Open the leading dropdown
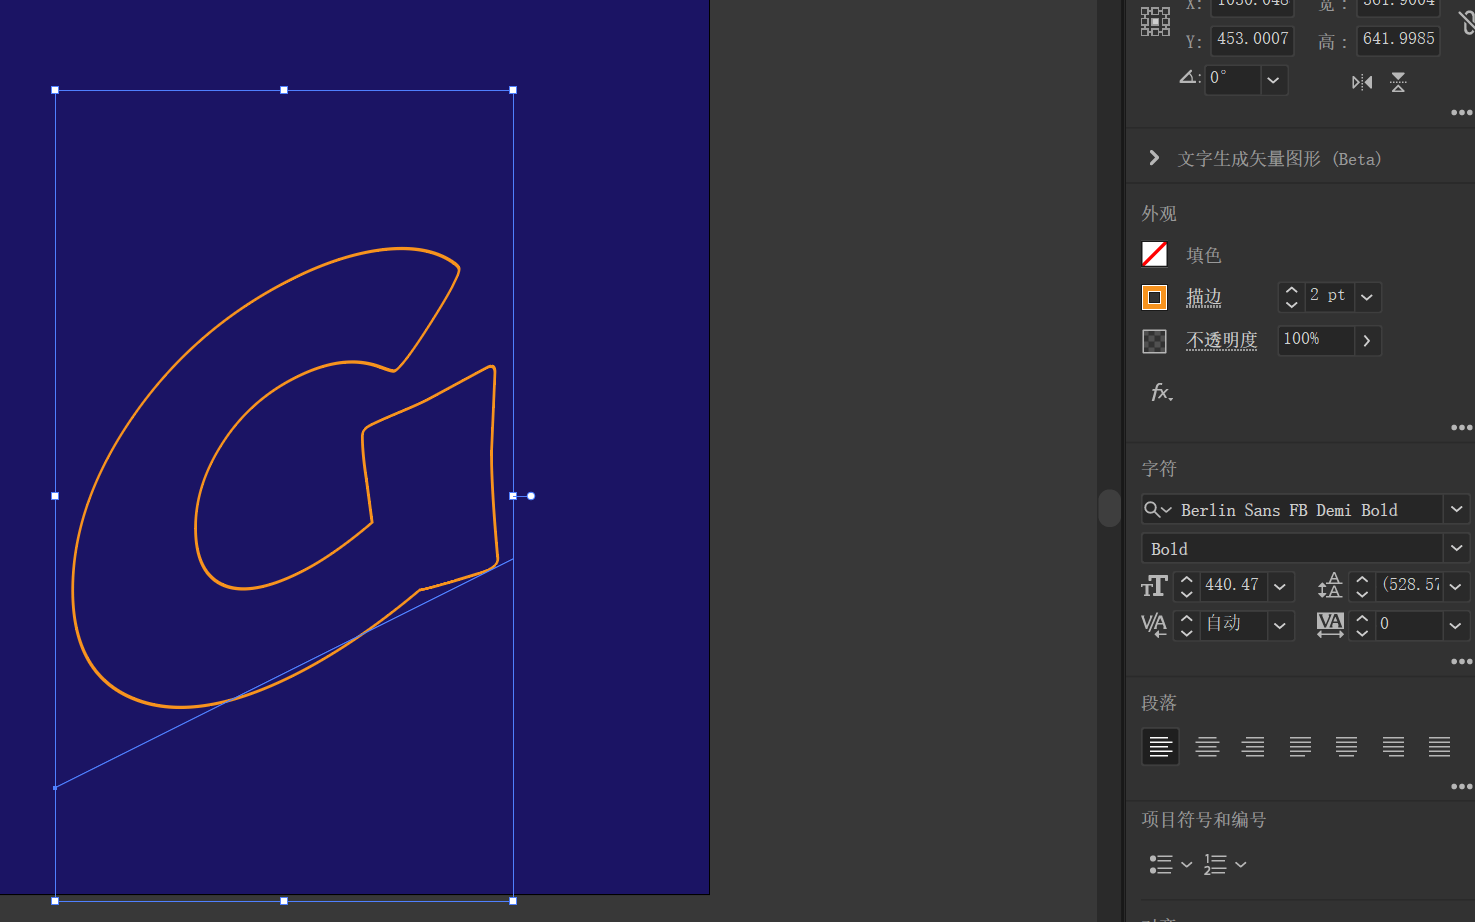Image resolution: width=1475 pixels, height=922 pixels. (x=1456, y=587)
